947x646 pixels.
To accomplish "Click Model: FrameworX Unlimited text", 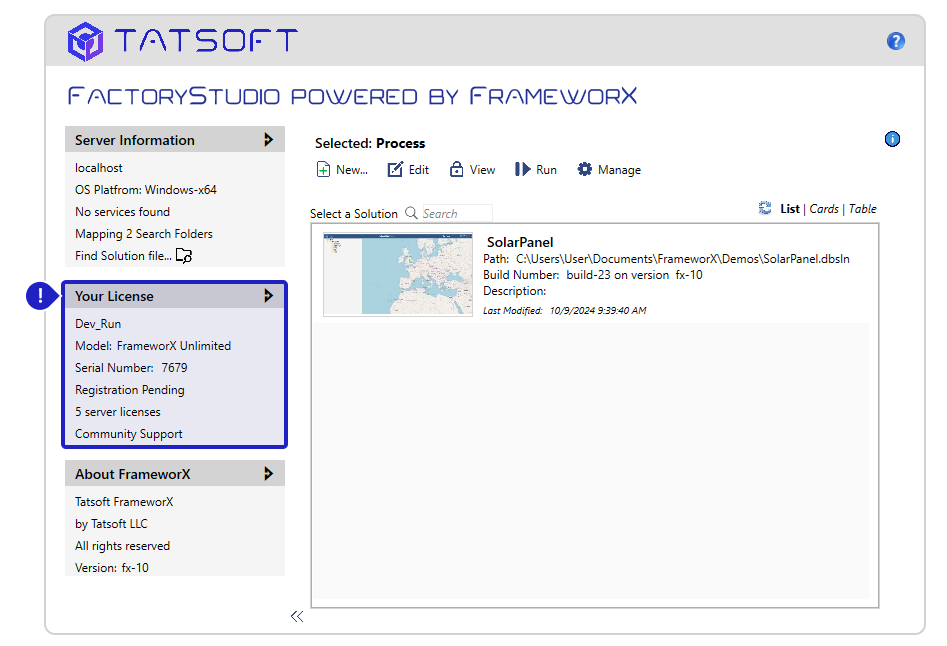I will 153,346.
